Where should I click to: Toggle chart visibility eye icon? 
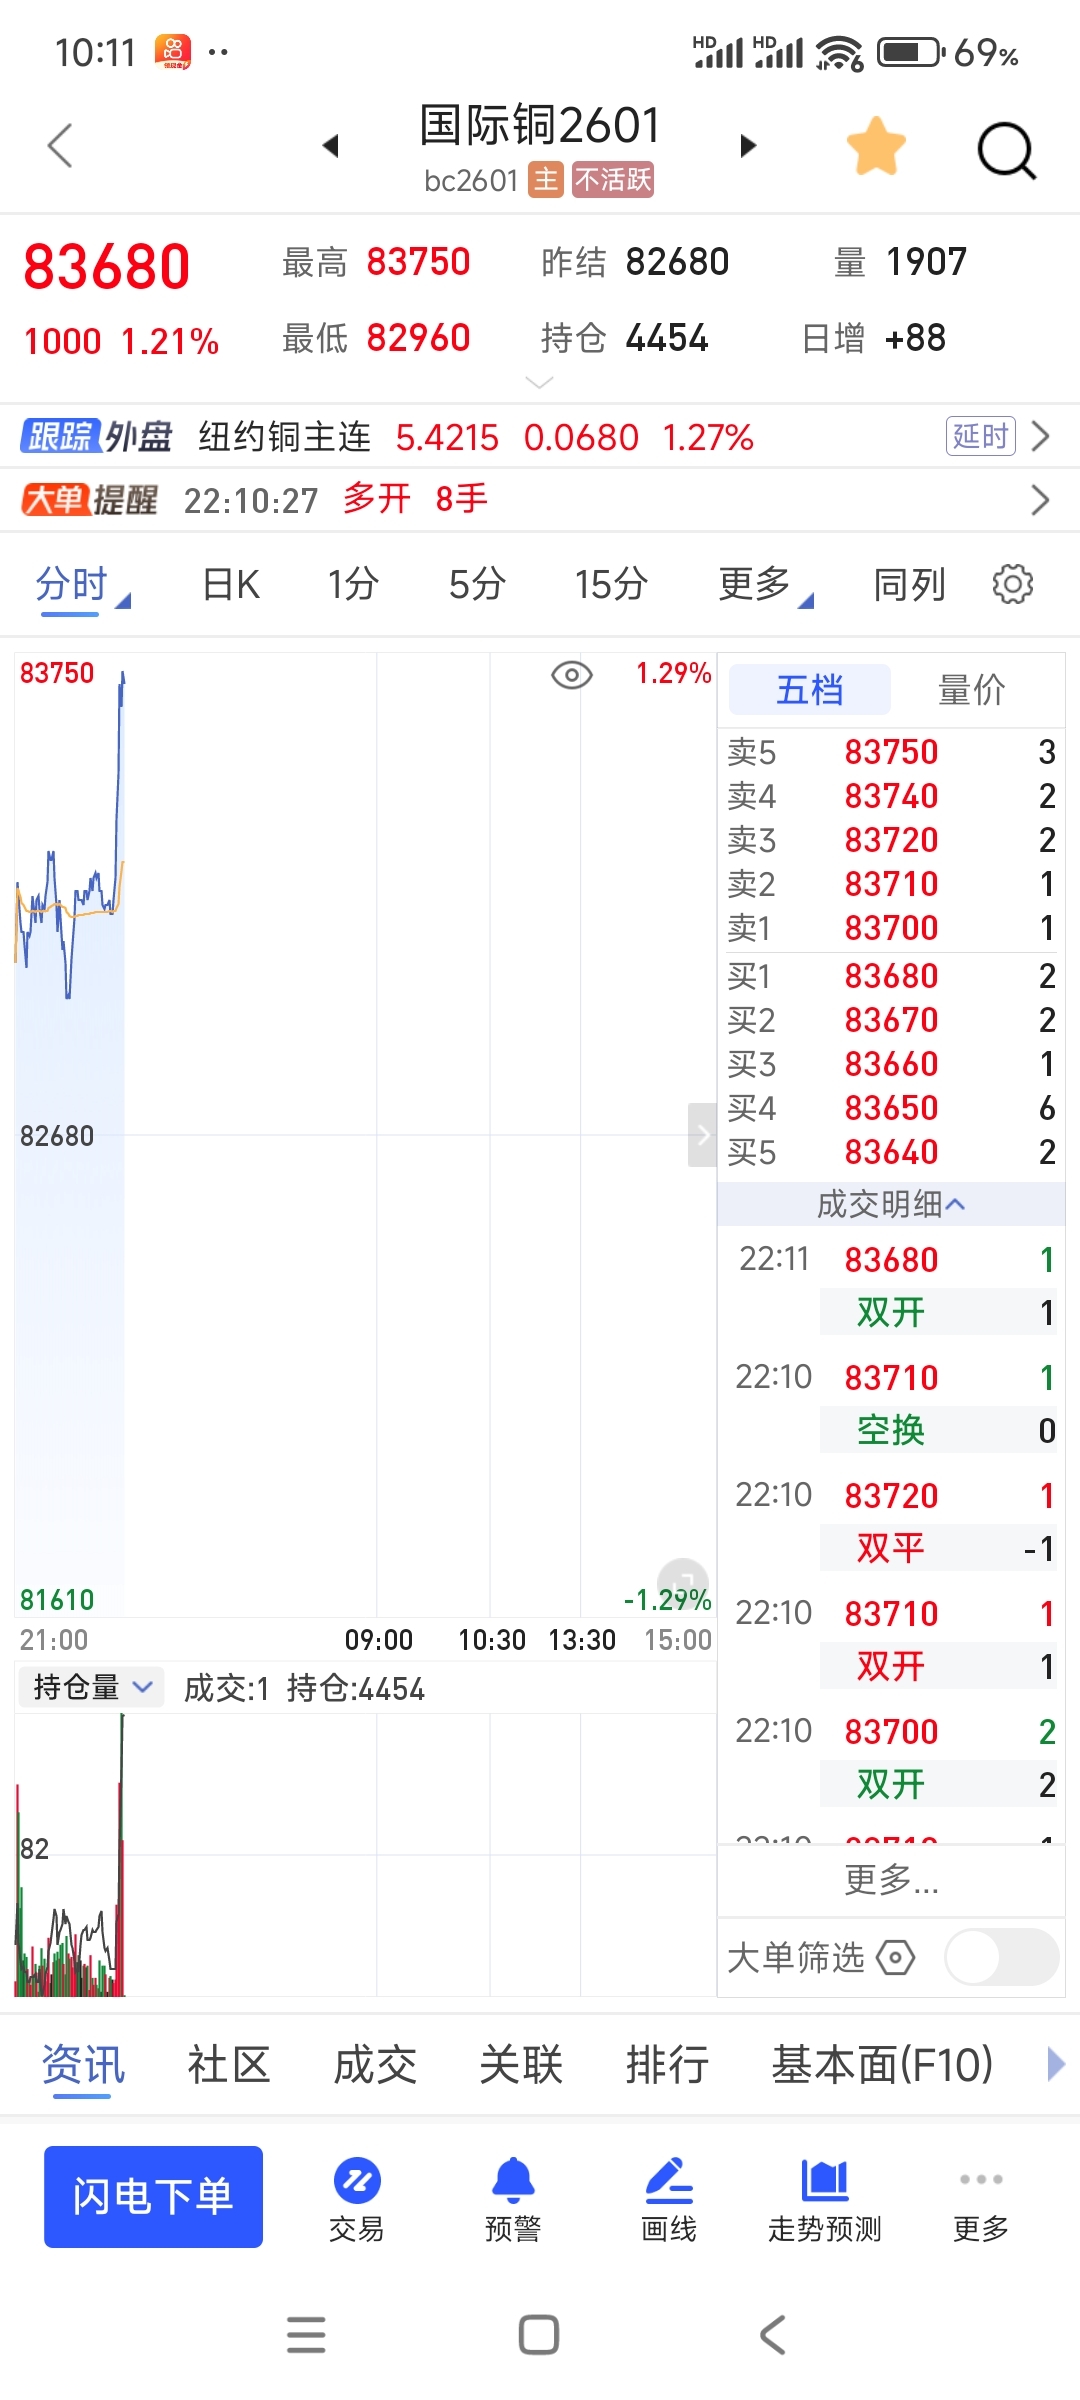572,676
